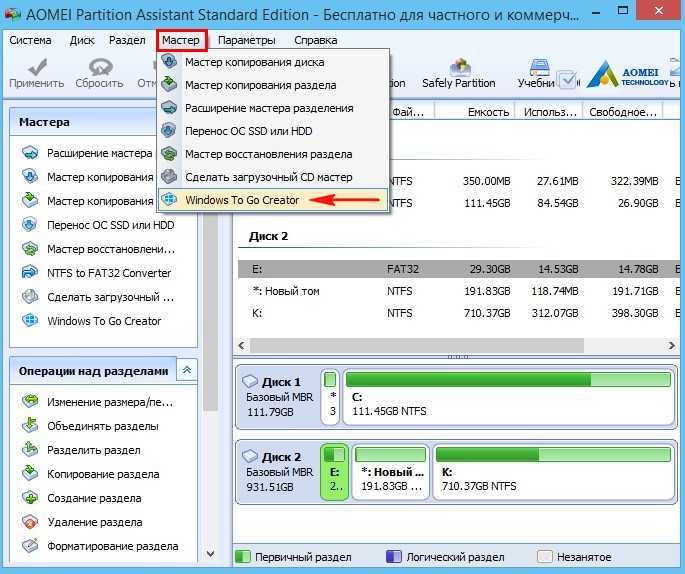This screenshot has width=685, height=574.
Task: Click icon for Копирование раздела operation
Action: [30, 474]
